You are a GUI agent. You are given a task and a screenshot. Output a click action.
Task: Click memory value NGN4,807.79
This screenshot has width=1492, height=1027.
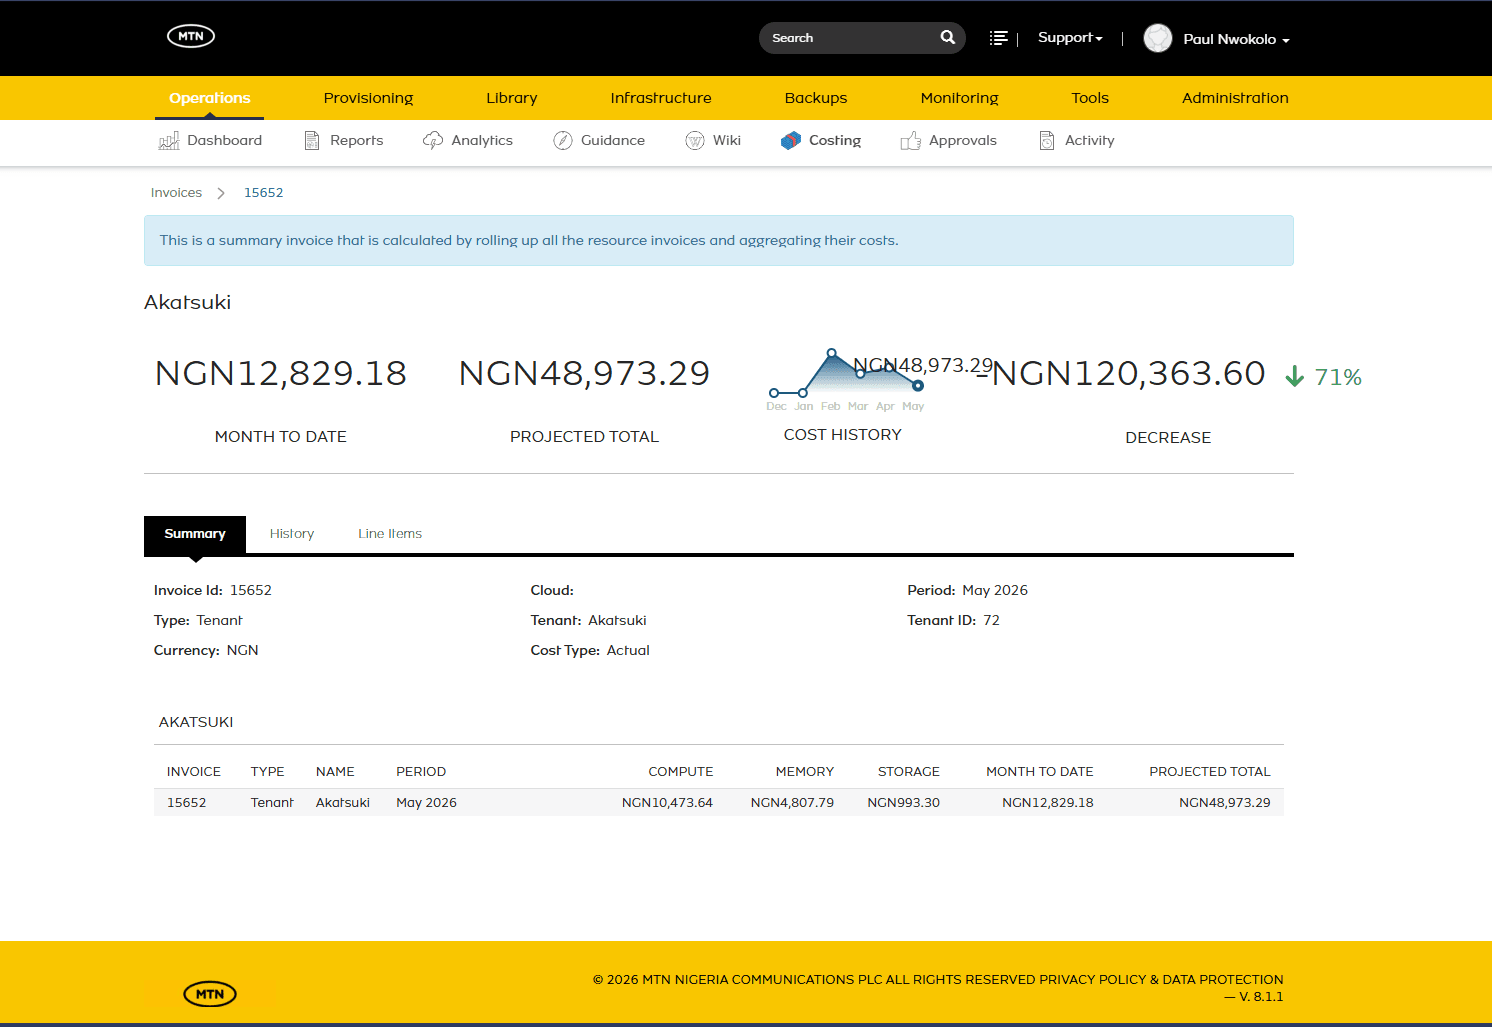pos(792,803)
